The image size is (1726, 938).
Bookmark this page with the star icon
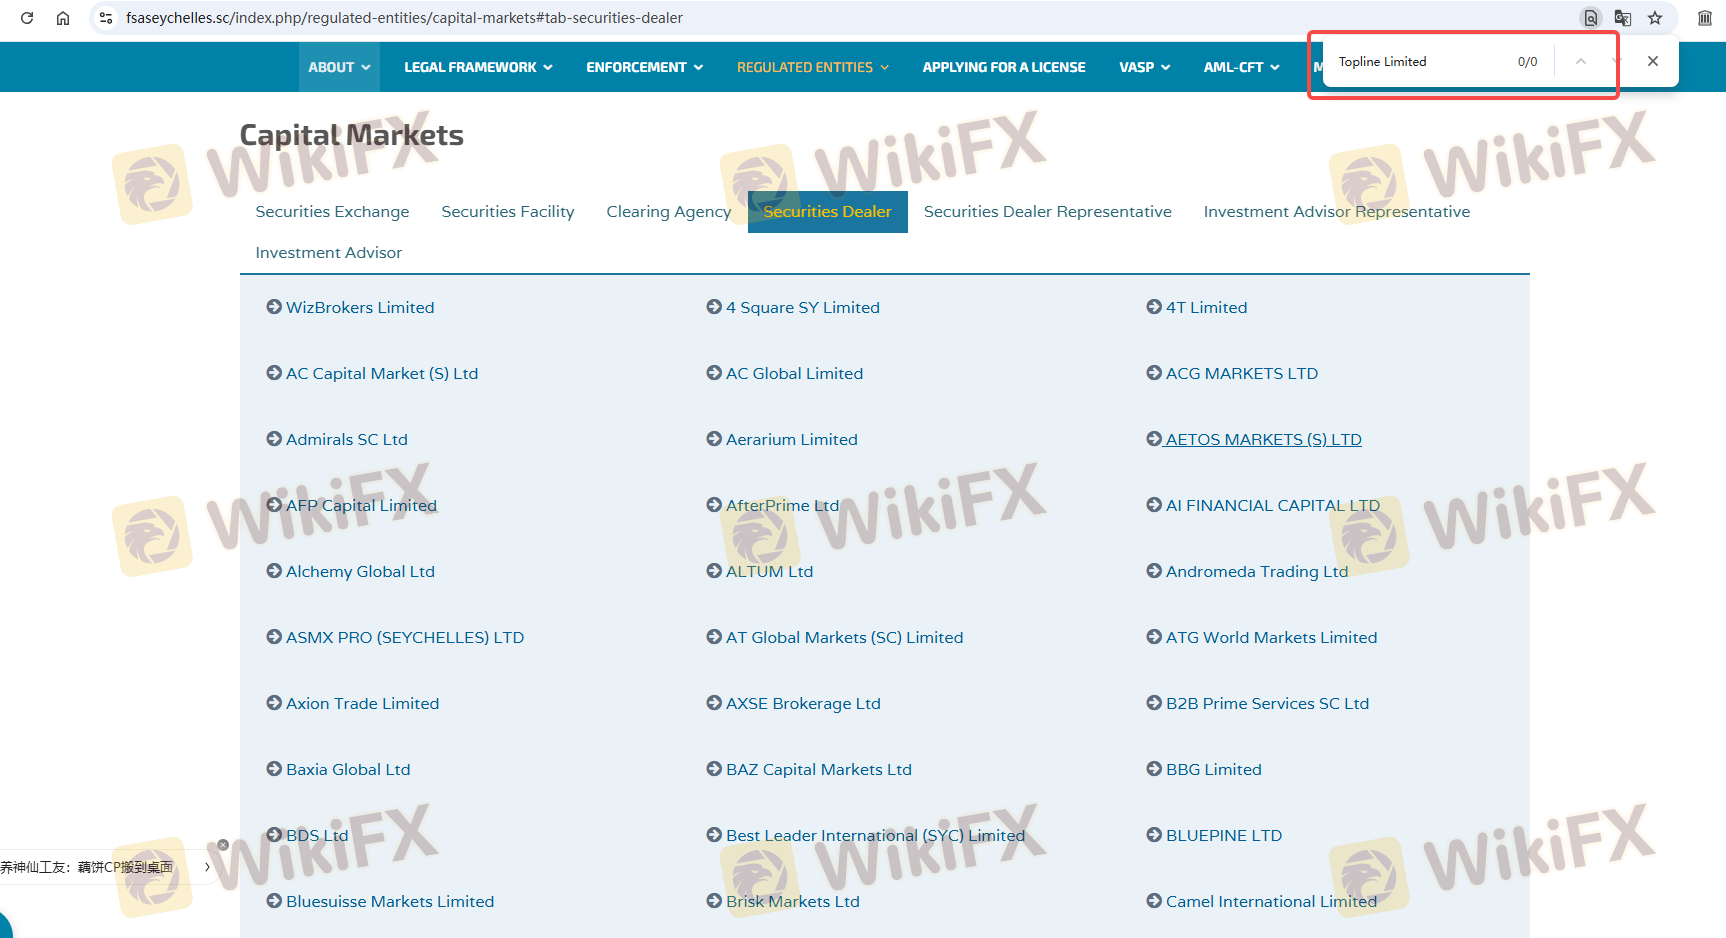pos(1655,18)
